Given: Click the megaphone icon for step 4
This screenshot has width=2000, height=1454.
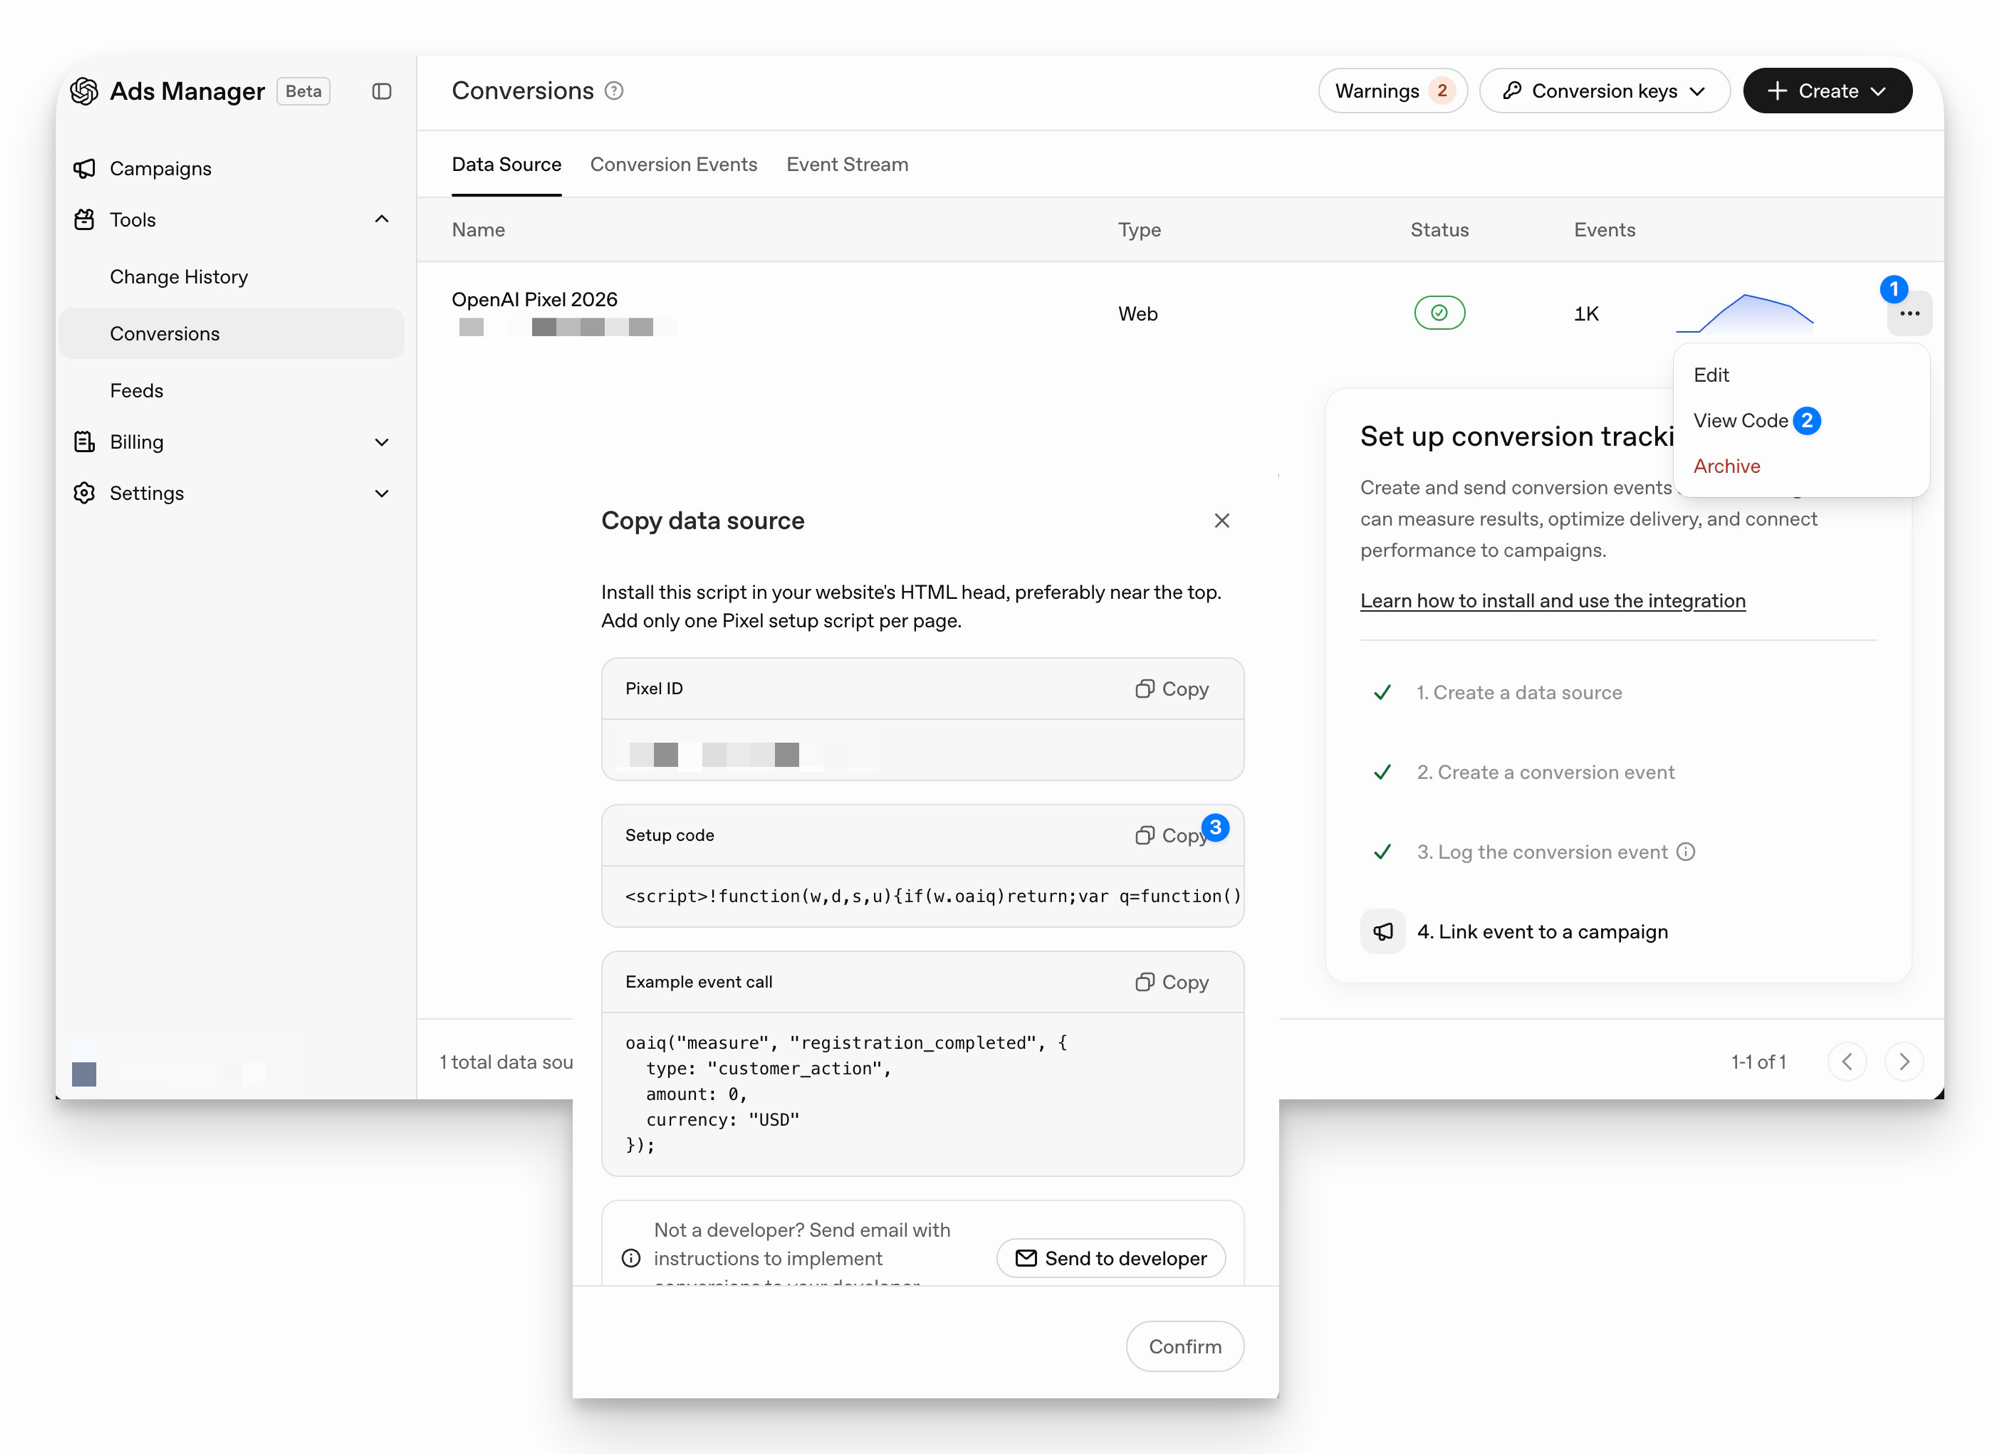Looking at the screenshot, I should 1383,932.
